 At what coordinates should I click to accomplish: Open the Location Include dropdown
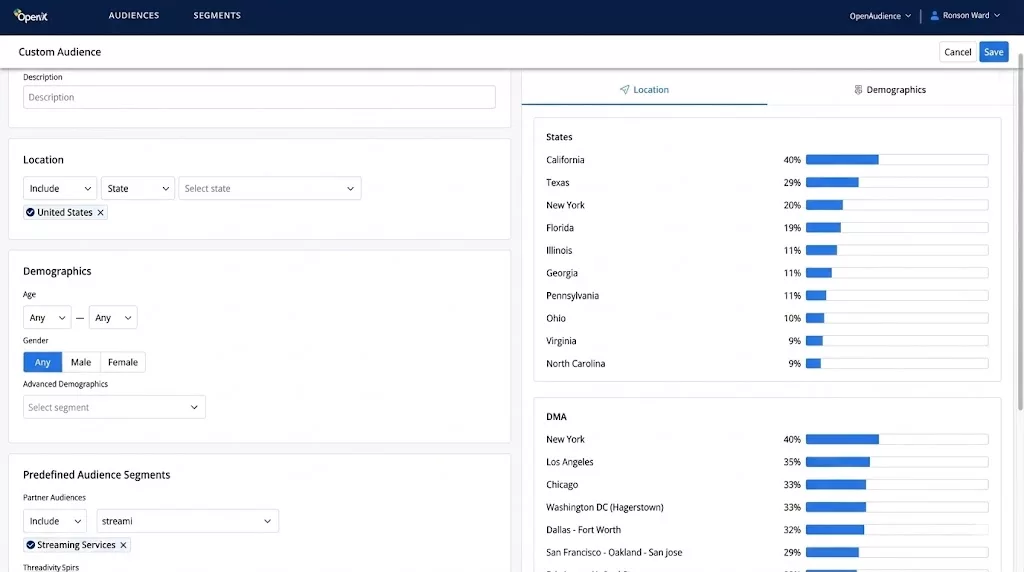(x=60, y=188)
